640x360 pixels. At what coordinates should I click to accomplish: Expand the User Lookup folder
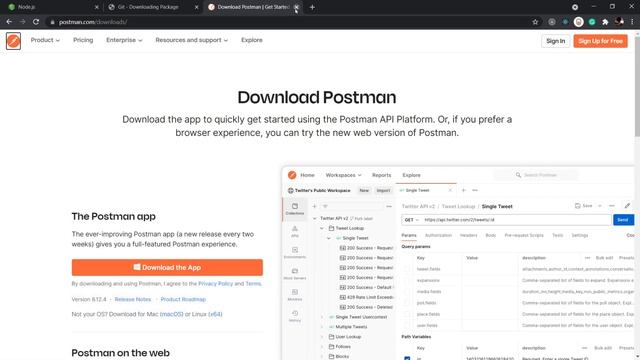point(322,337)
